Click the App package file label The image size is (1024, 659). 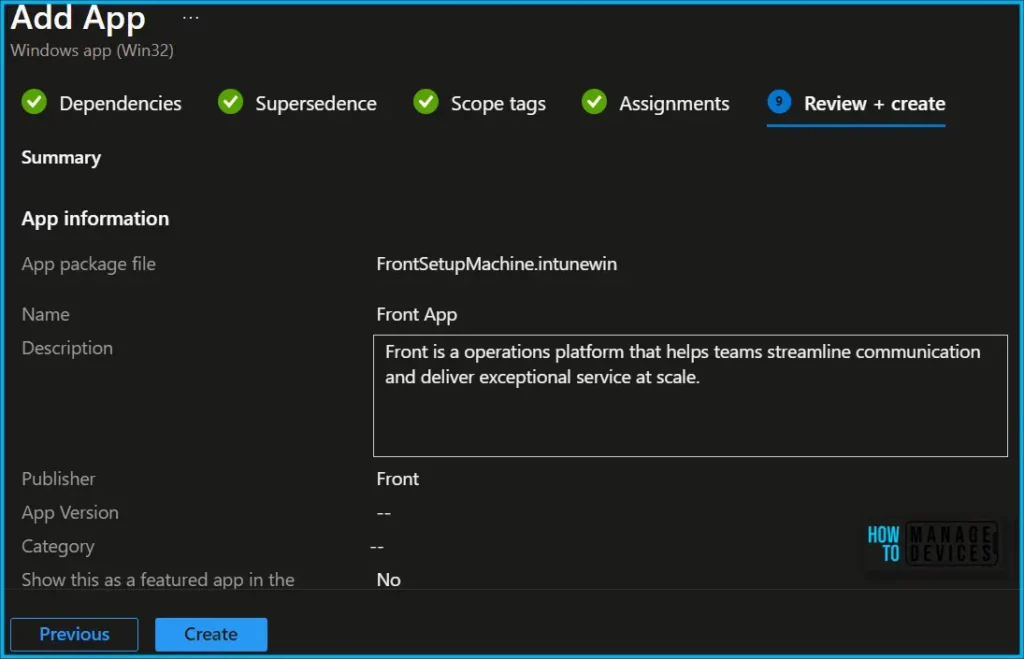click(x=89, y=265)
